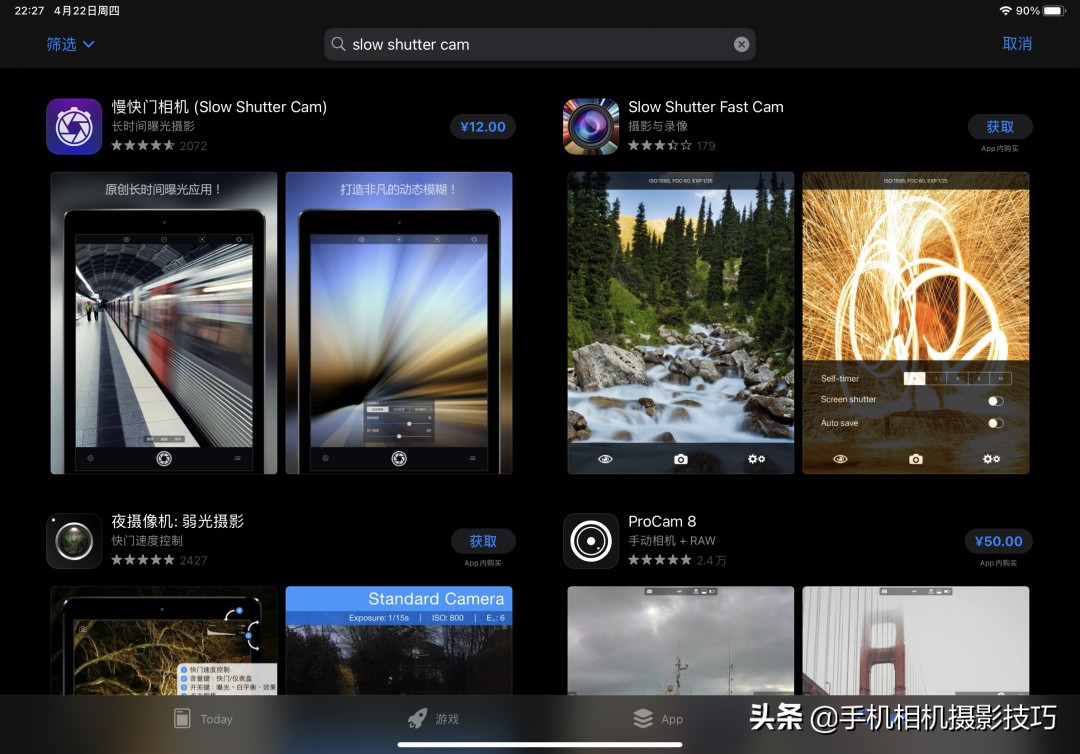
Task: Tap the search magnifier icon
Action: pos(338,44)
